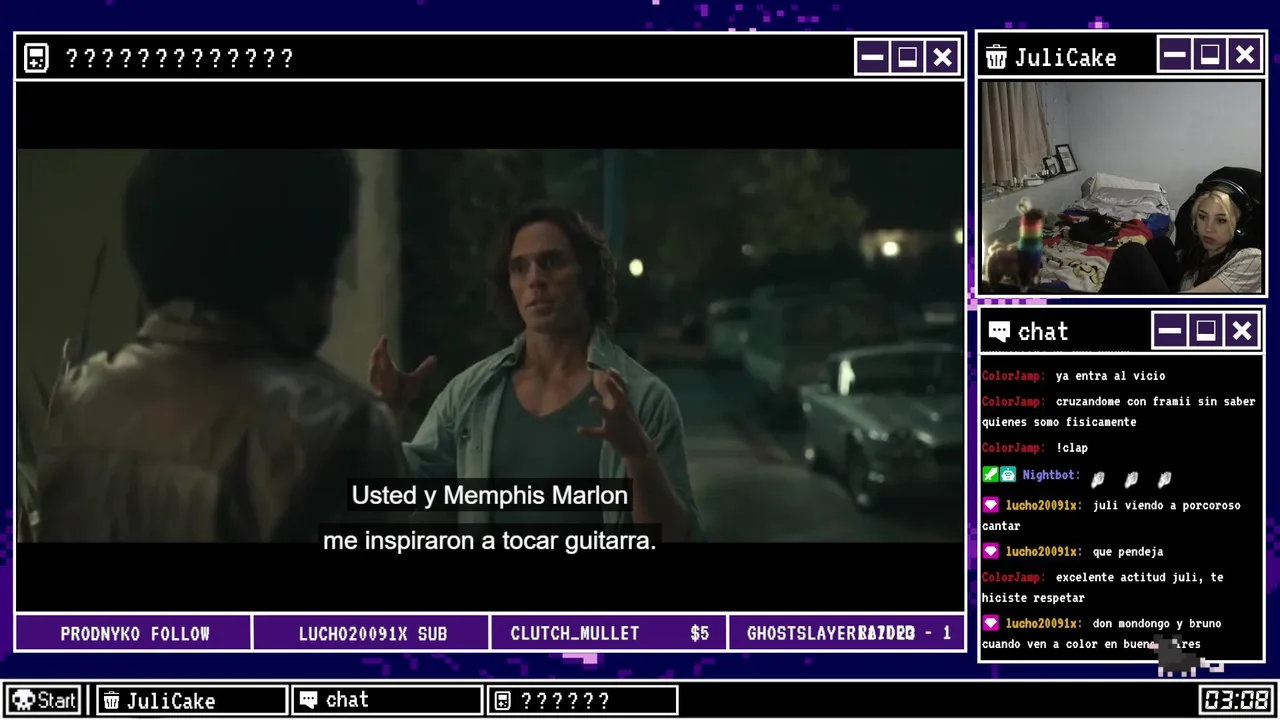Click the speech bubble icon on the chat taskbar item
The height and width of the screenshot is (720, 1280).
coord(309,700)
